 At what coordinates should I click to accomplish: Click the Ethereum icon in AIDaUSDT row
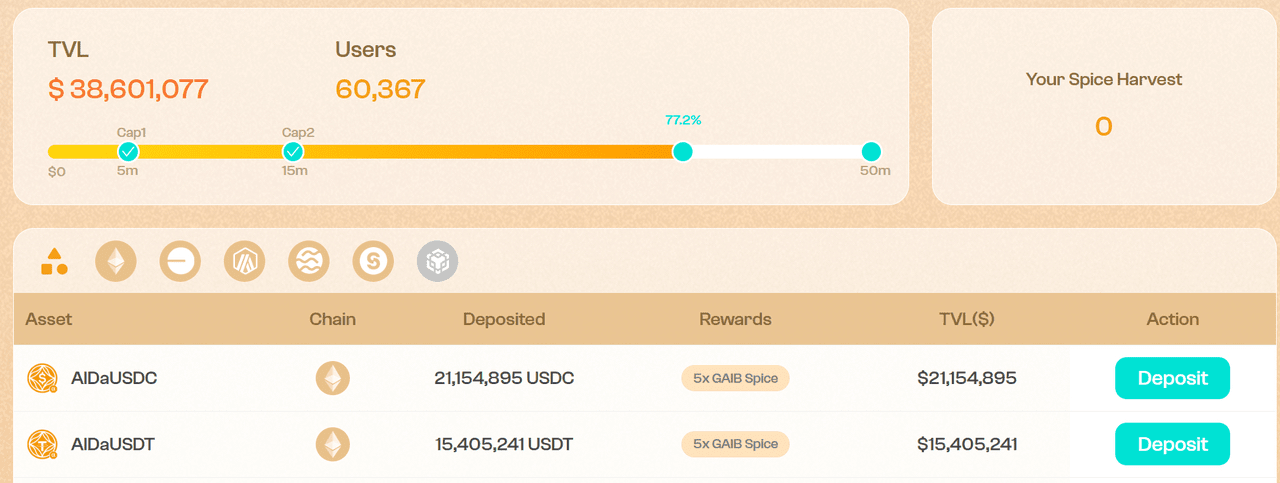[333, 444]
